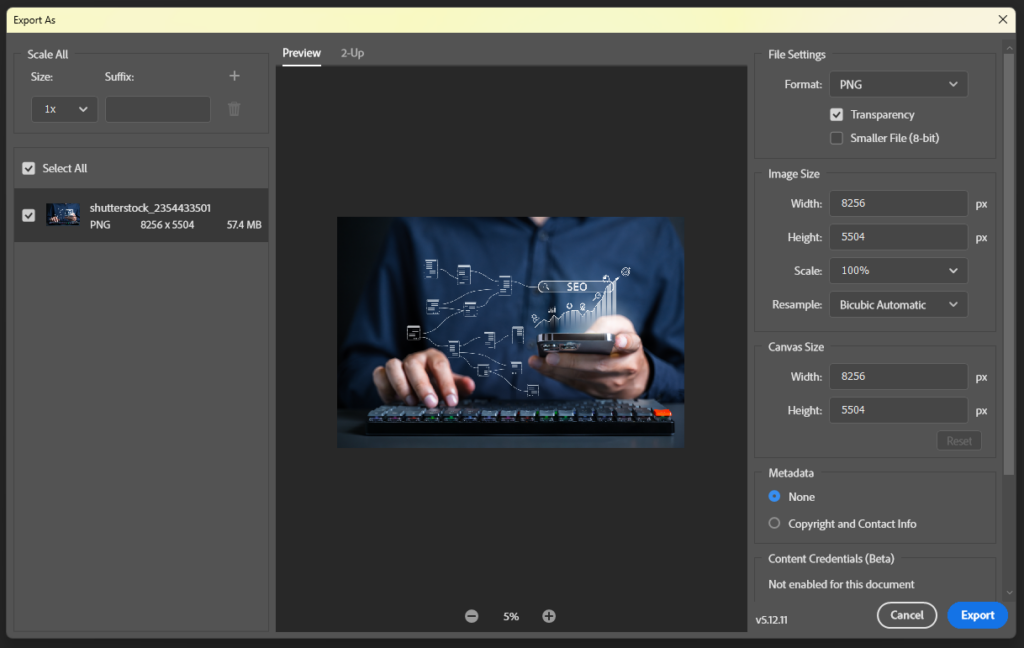The image size is (1024, 648).
Task: Disable the Transparency checkbox
Action: coord(836,114)
